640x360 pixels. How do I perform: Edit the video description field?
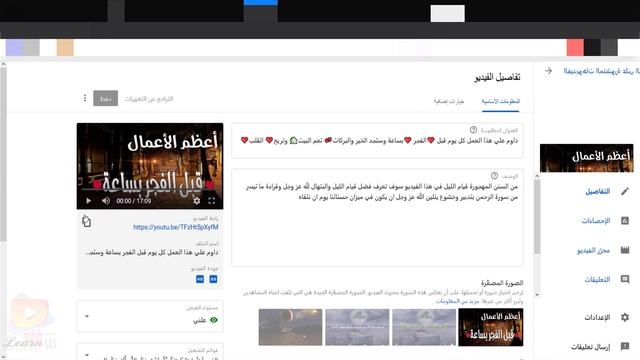tap(377, 218)
